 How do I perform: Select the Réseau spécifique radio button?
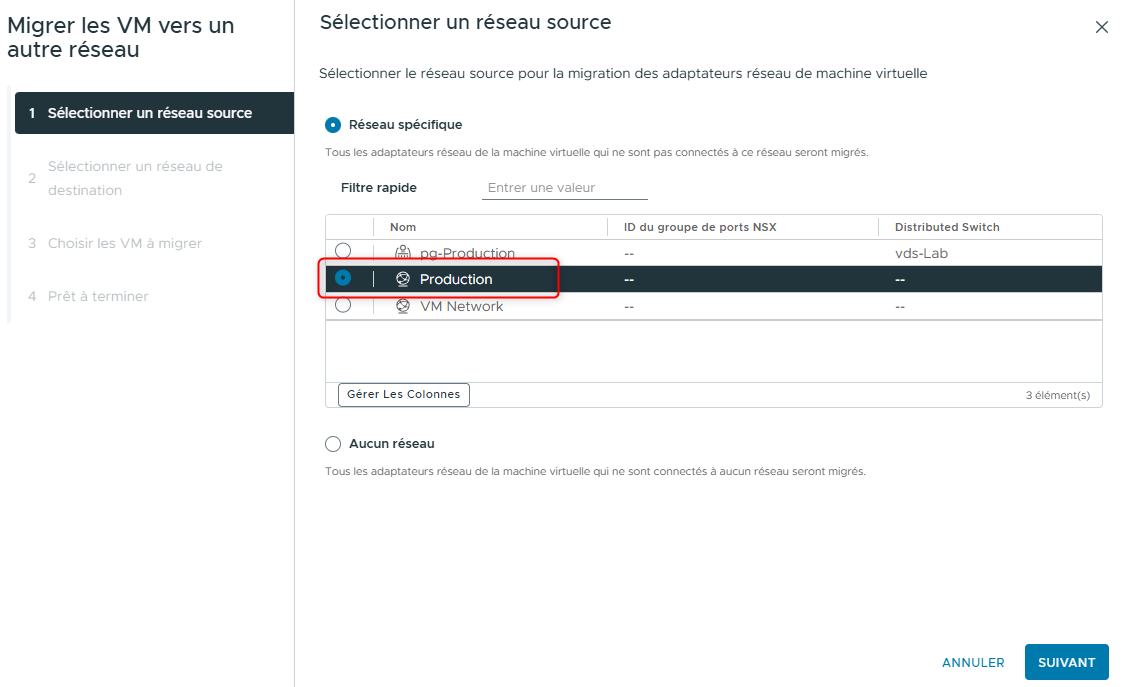click(332, 124)
